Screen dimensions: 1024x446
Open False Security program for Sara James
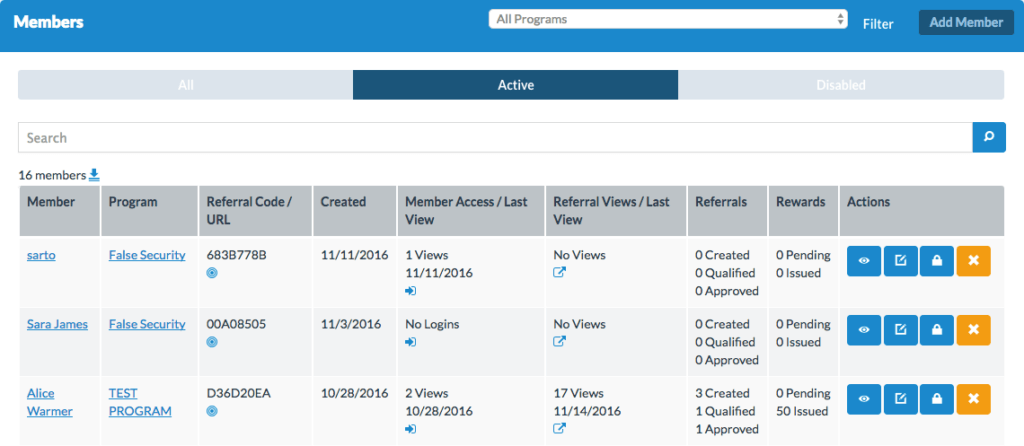[147, 325]
